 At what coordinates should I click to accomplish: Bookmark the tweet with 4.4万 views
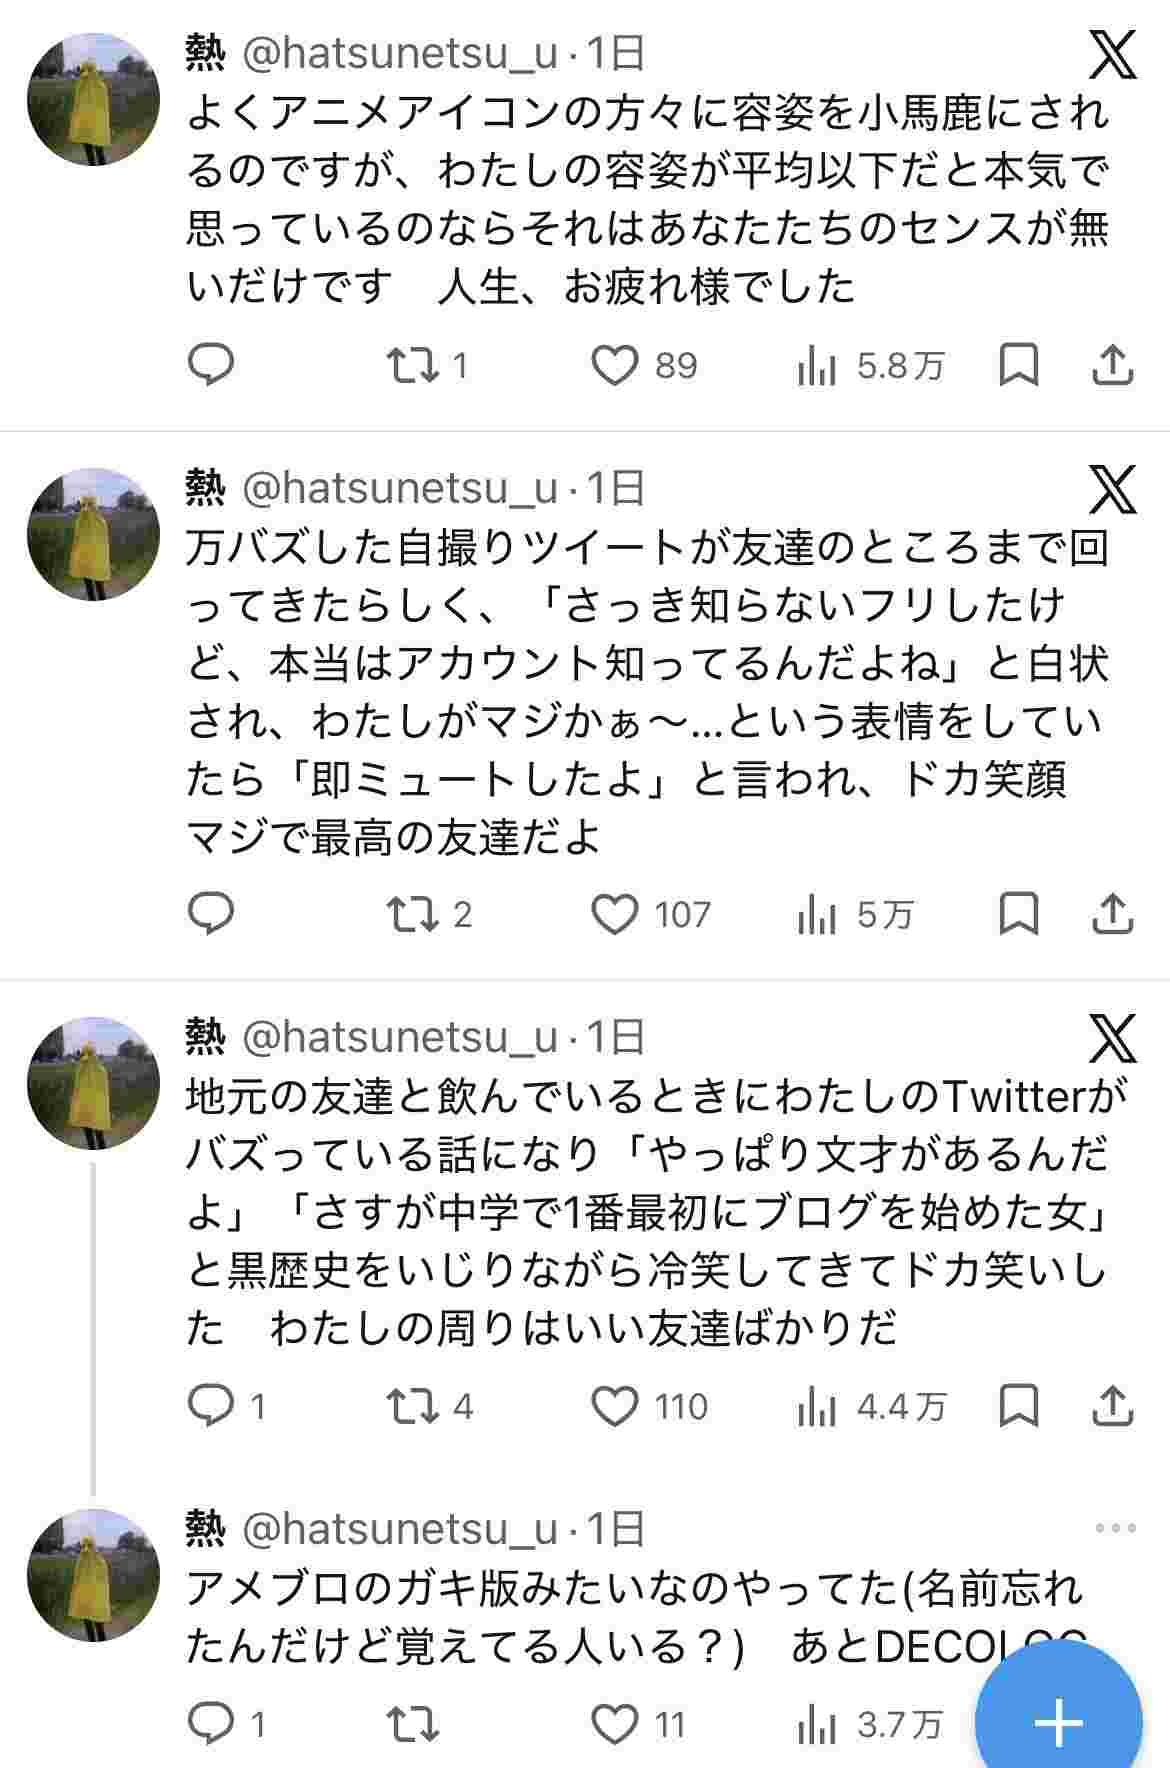click(x=1019, y=1406)
